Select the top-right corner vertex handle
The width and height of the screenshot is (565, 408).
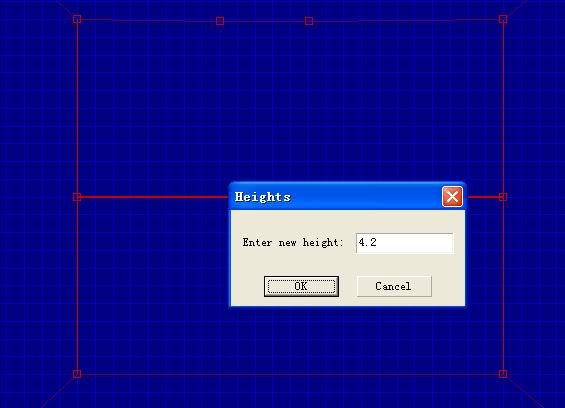pos(503,19)
